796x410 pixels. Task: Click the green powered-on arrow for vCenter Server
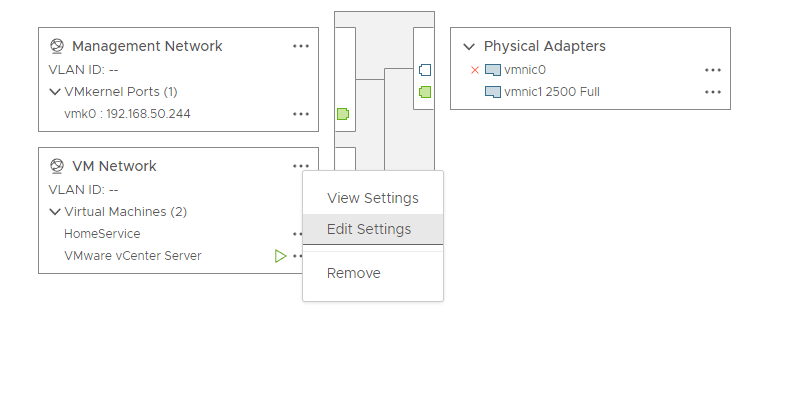click(x=281, y=256)
